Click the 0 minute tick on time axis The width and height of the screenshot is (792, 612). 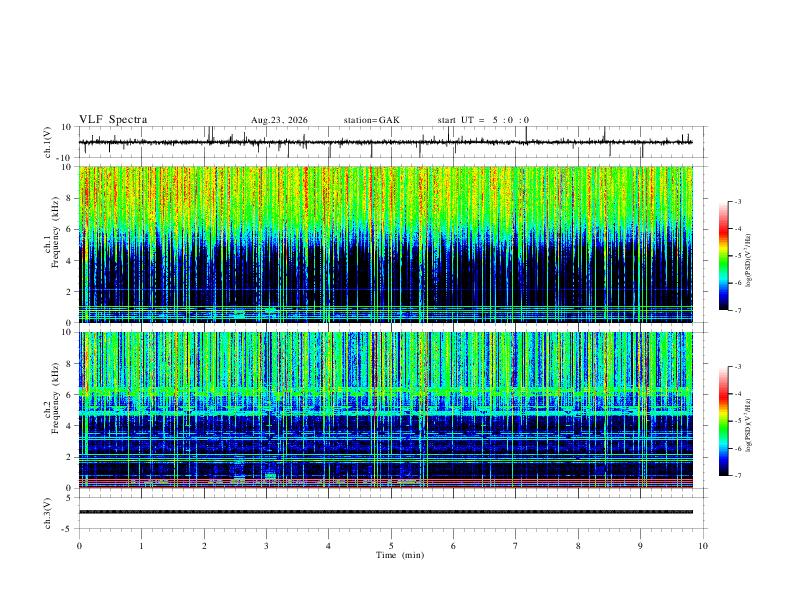click(x=79, y=546)
